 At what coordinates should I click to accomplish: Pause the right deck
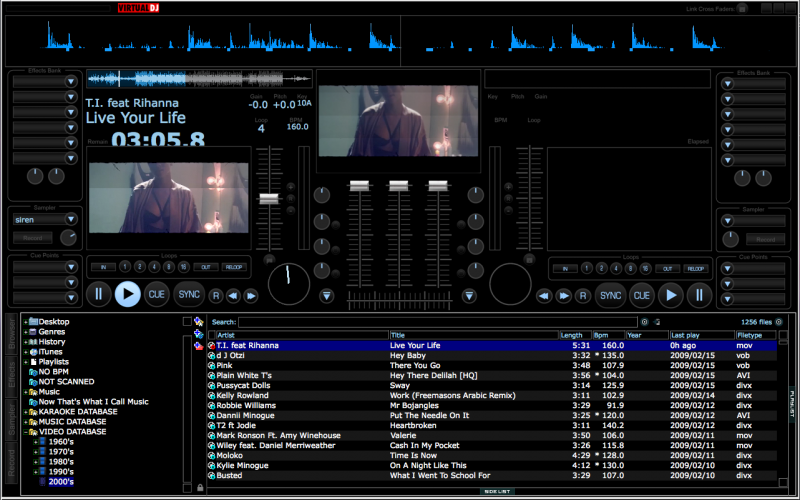click(699, 295)
